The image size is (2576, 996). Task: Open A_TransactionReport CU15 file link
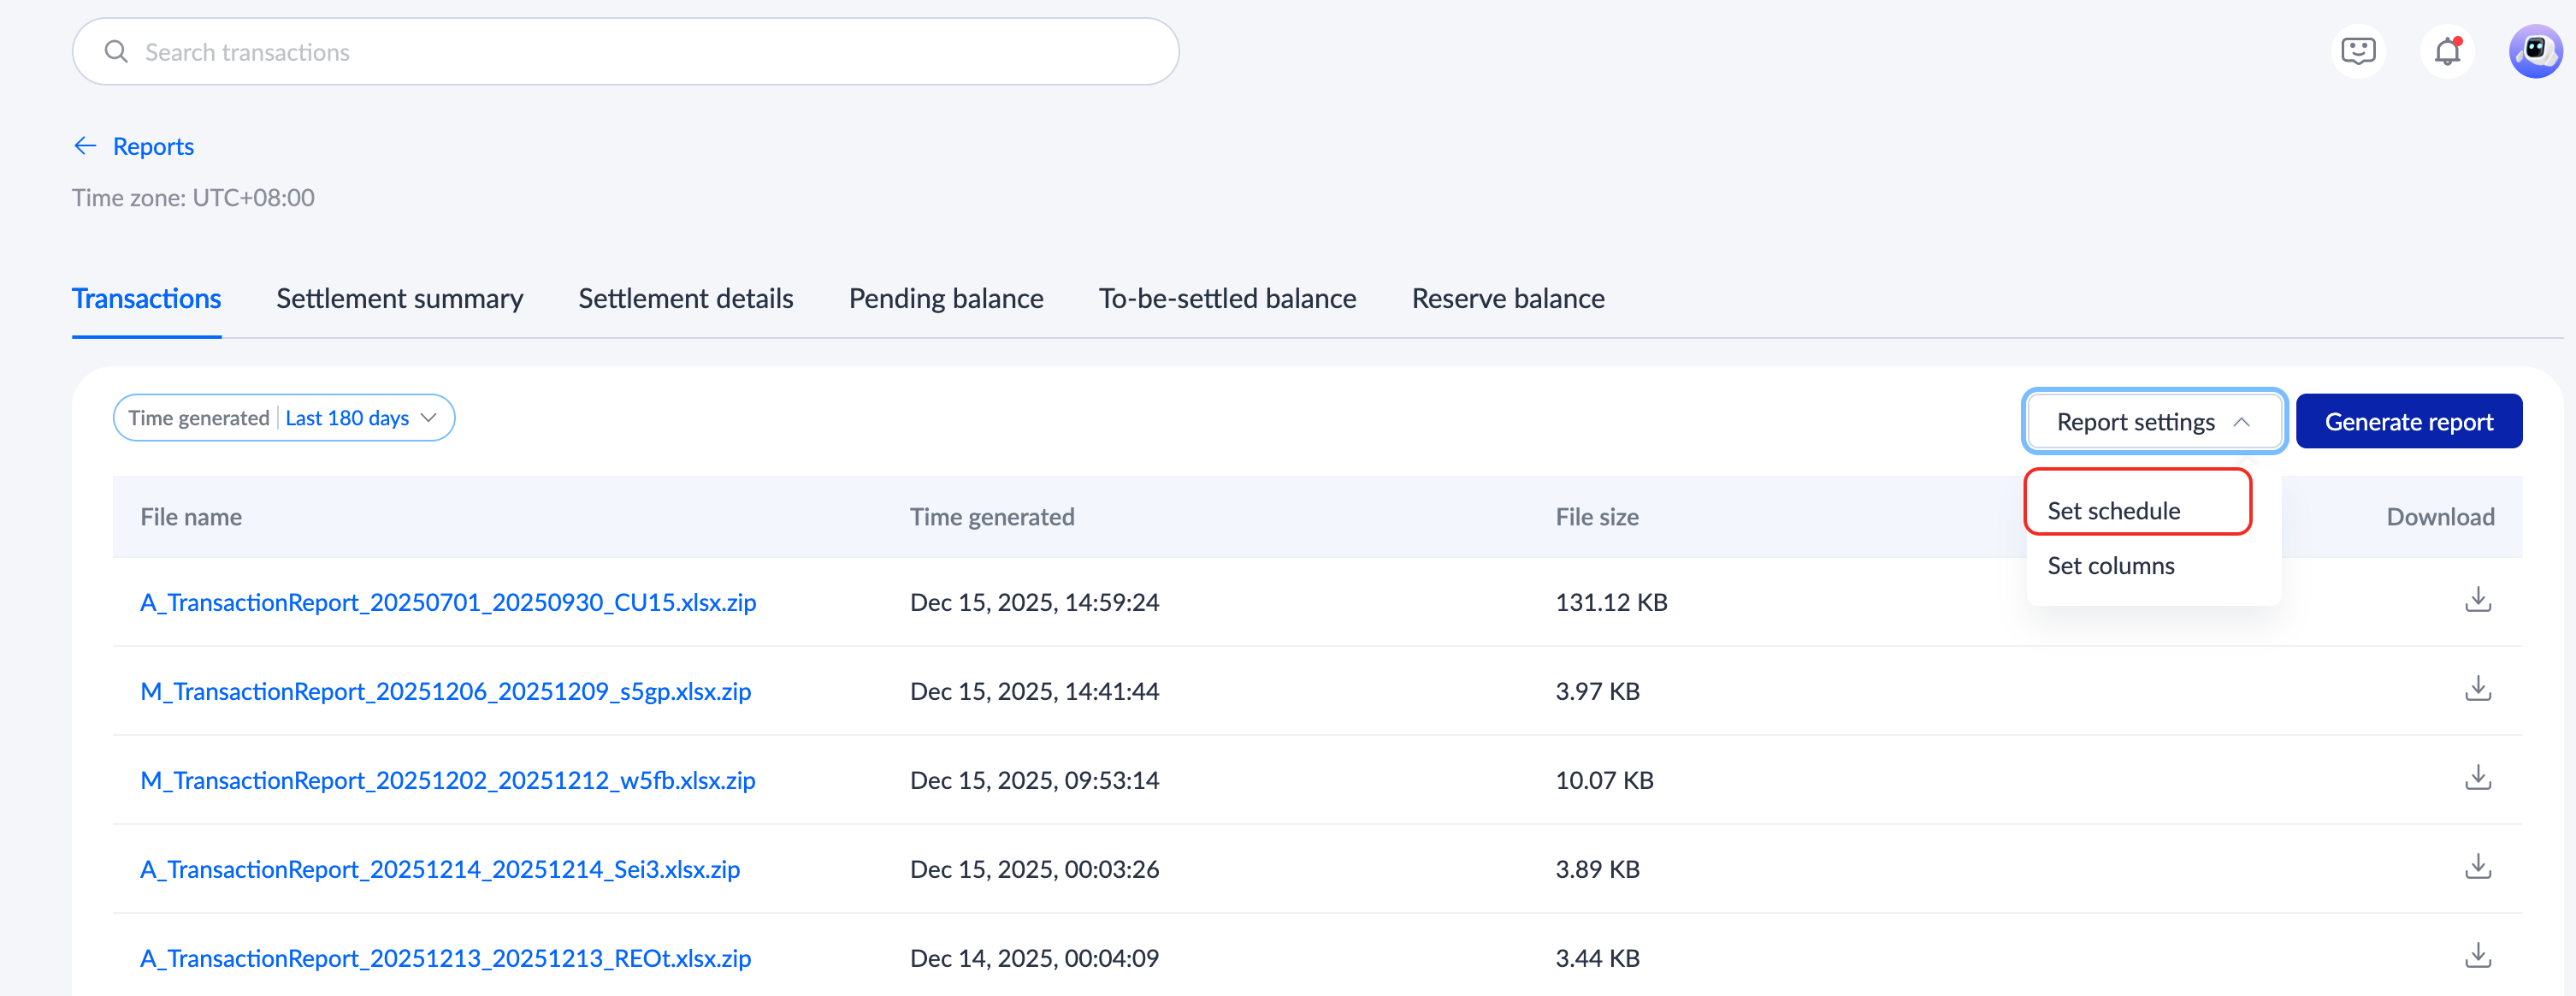(x=448, y=602)
